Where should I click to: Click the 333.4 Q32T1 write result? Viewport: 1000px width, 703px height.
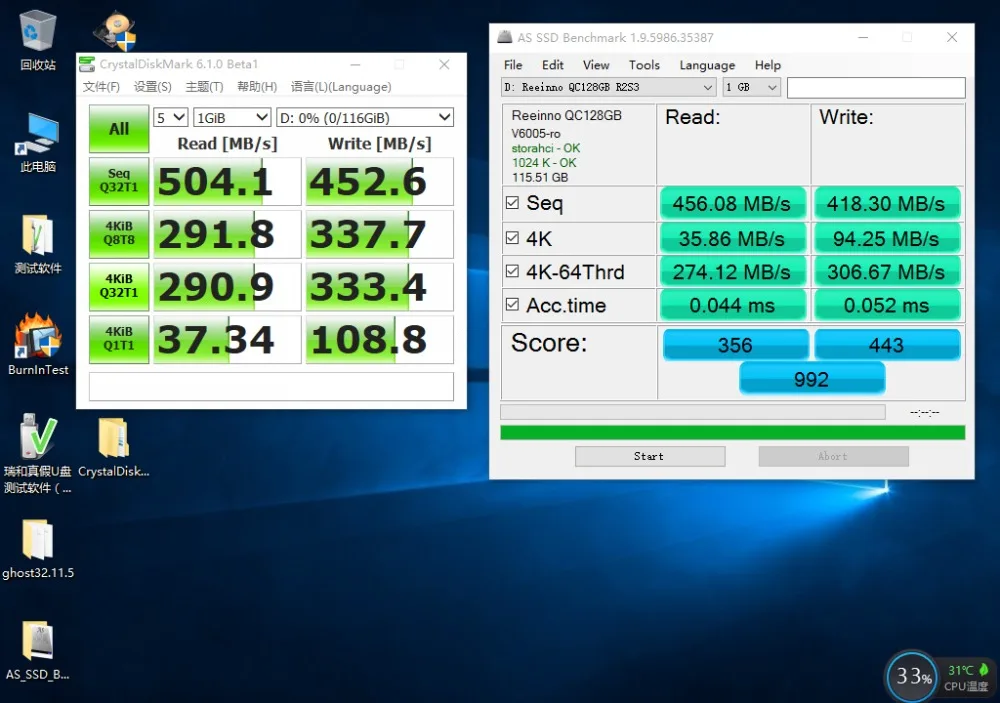tap(379, 286)
